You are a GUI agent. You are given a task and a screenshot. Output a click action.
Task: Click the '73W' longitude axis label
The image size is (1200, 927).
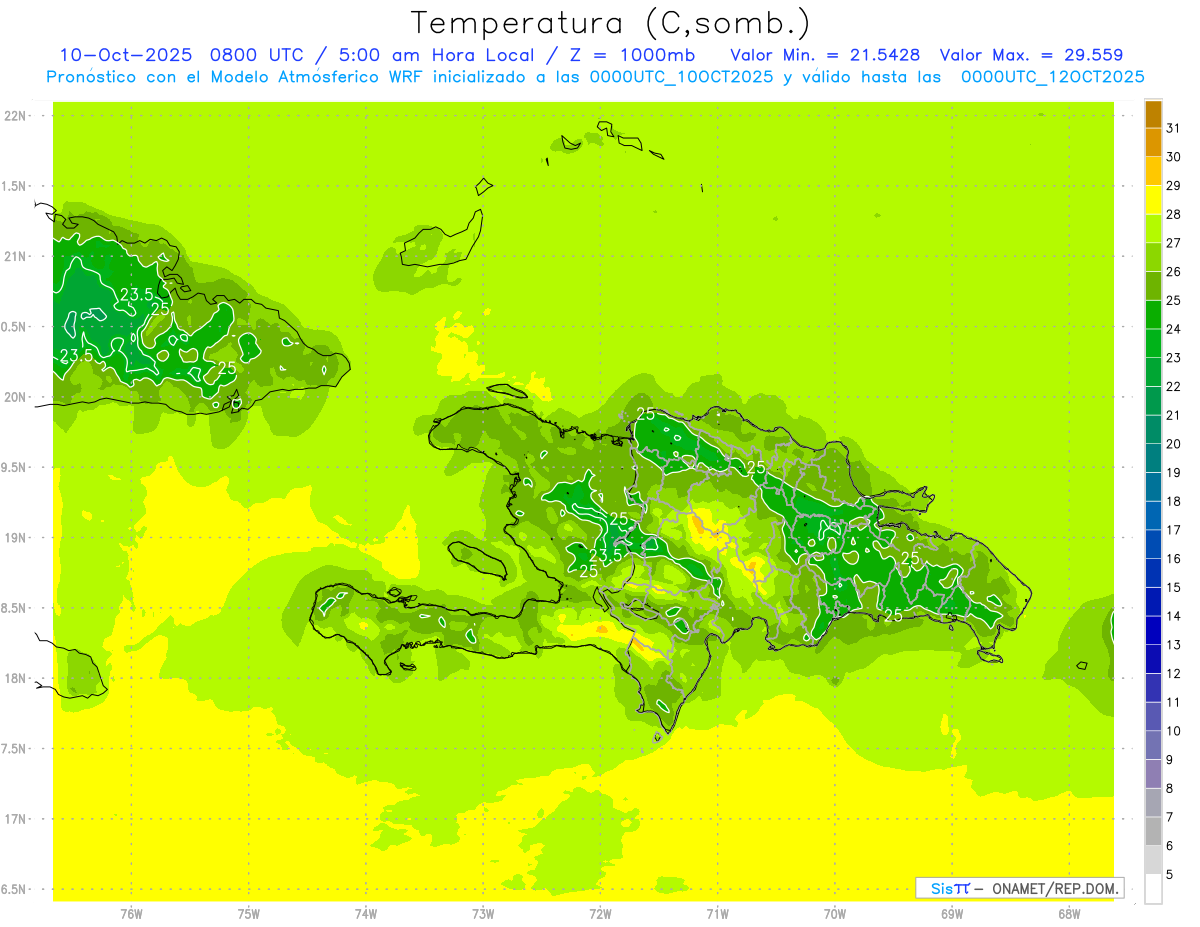(x=483, y=914)
